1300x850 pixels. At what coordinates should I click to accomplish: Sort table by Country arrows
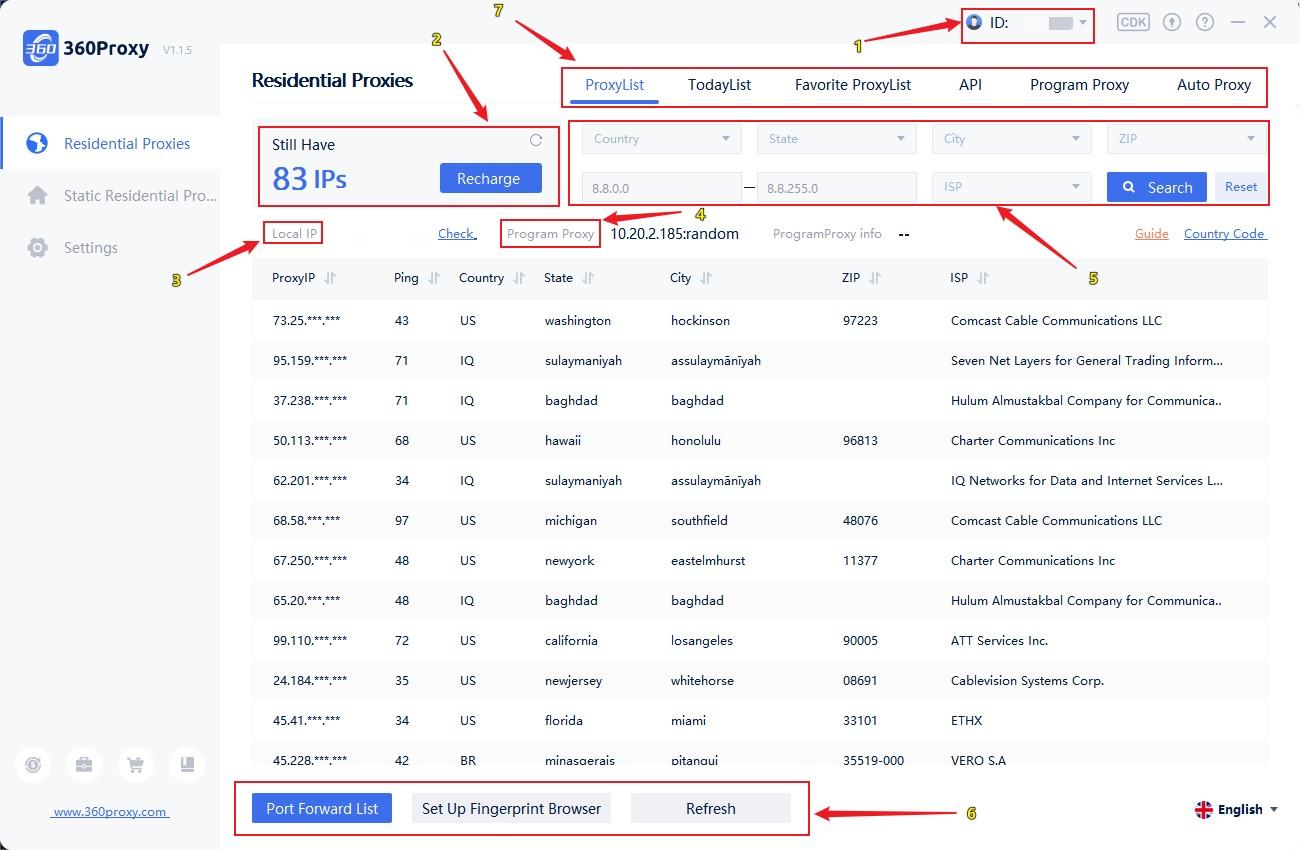519,278
